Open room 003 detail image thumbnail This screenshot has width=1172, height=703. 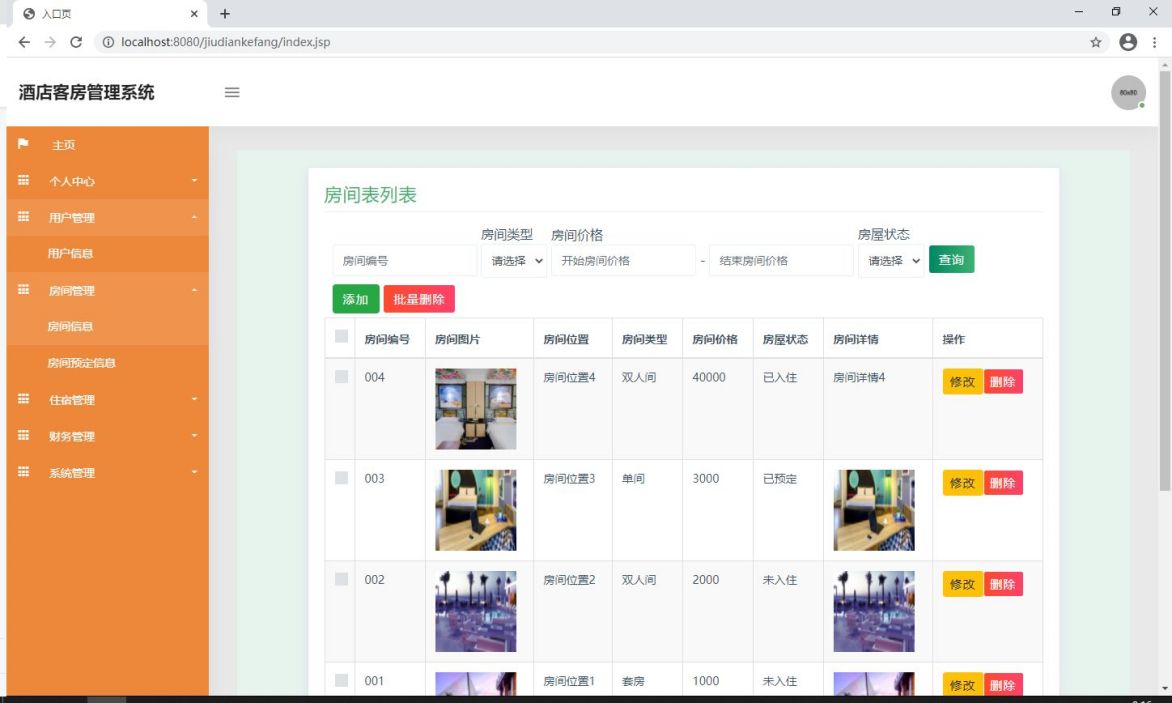coord(874,510)
